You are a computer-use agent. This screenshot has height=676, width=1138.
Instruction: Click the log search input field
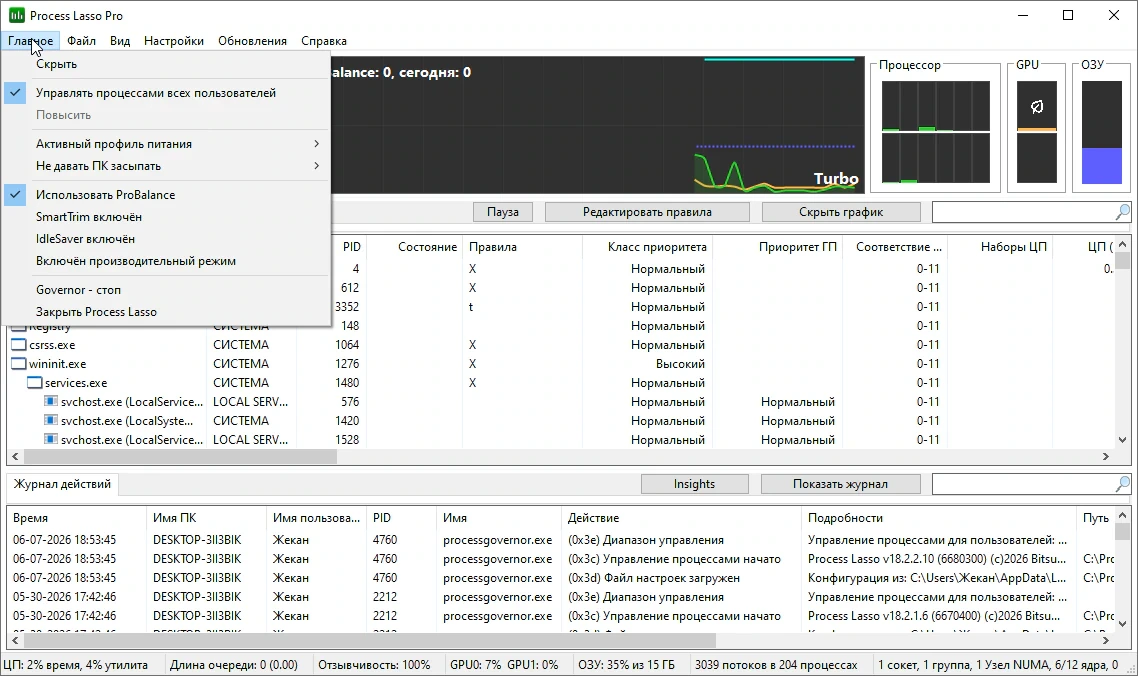coord(1023,484)
